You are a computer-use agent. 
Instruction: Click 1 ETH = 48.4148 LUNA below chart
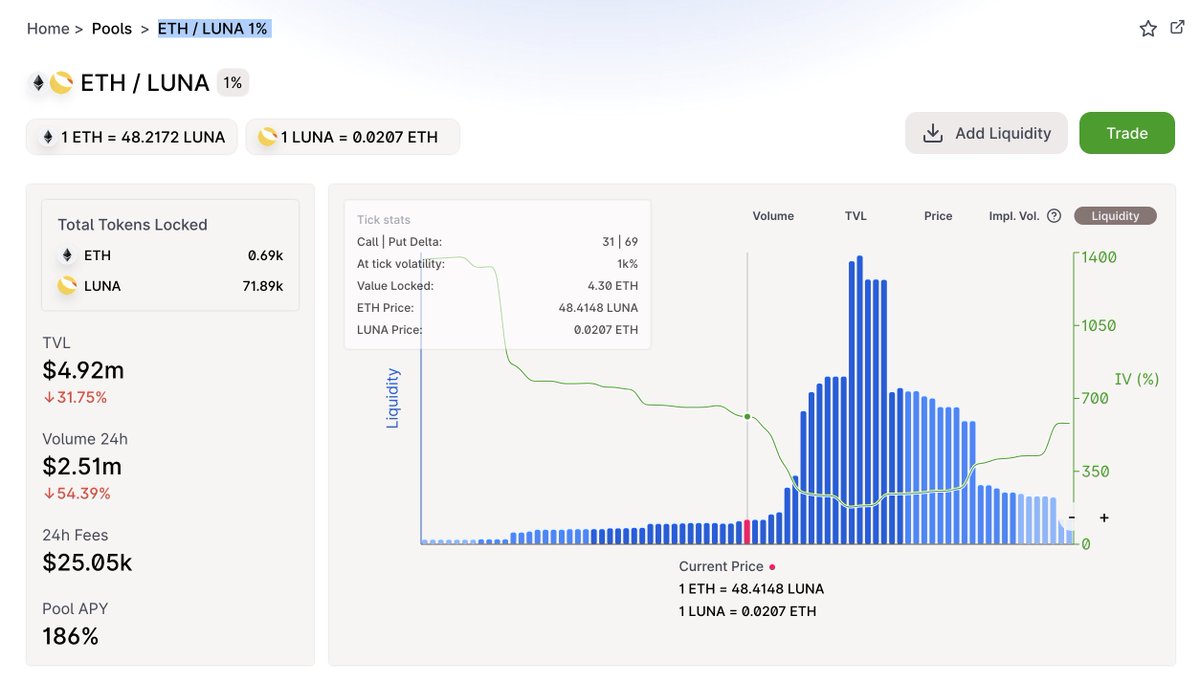(751, 589)
